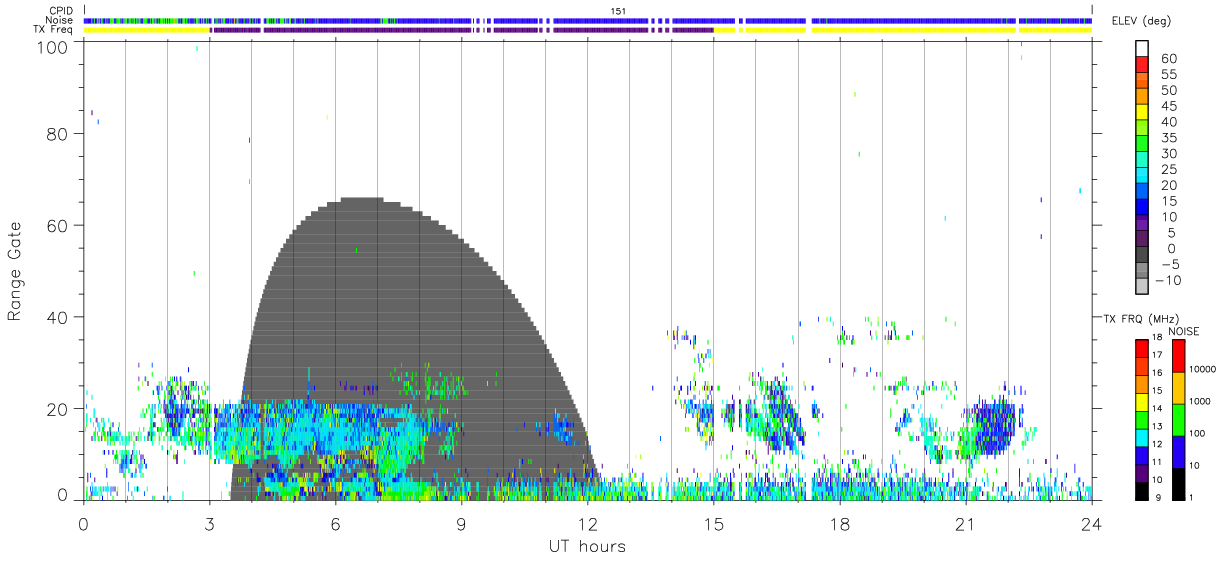Select the yellow swatch in the ELEV legend
This screenshot has width=1228, height=567.
pyautogui.click(x=1142, y=113)
